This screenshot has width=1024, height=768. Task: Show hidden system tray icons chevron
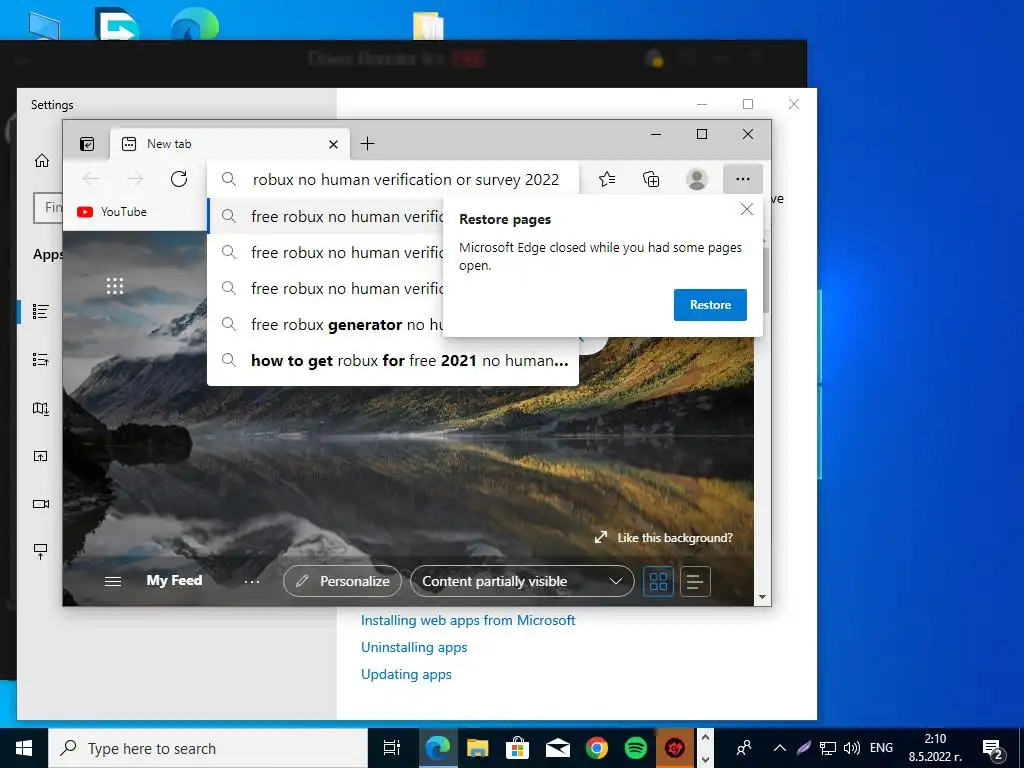coord(779,748)
